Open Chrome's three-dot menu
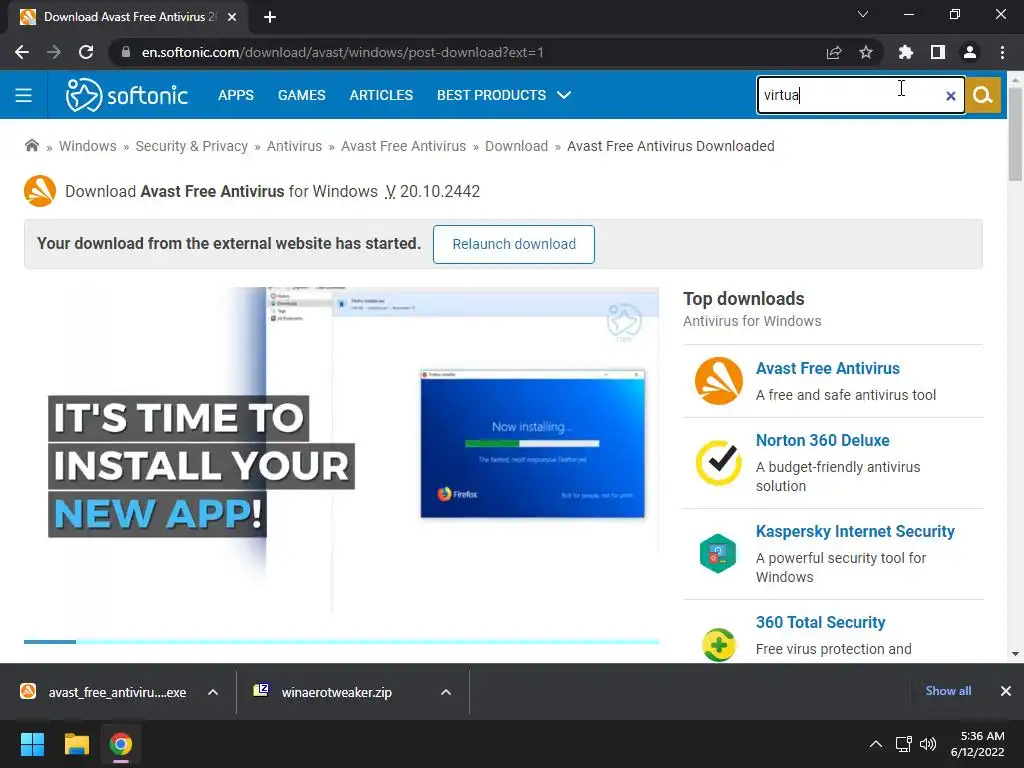Viewport: 1024px width, 768px height. [x=1002, y=52]
